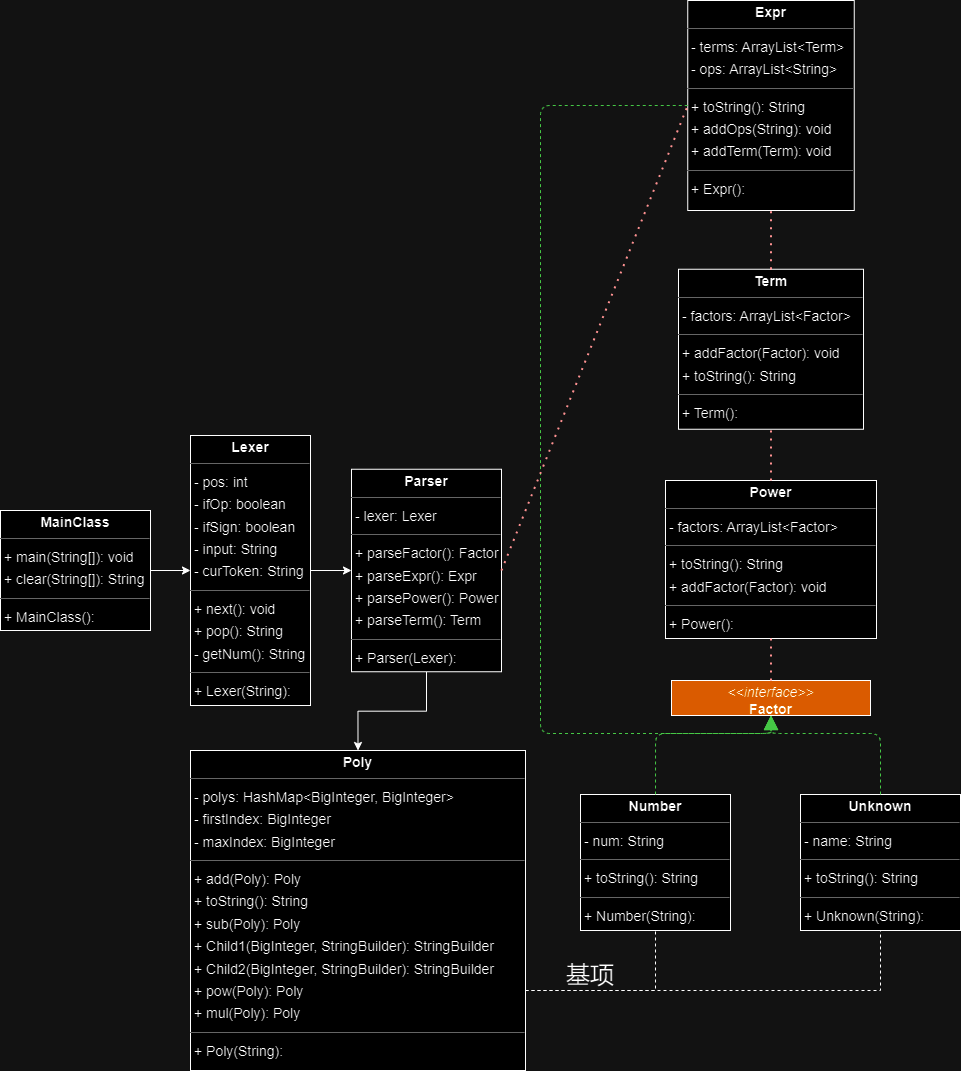Select the MainClass title bar
The height and width of the screenshot is (1071, 961).
[x=75, y=524]
